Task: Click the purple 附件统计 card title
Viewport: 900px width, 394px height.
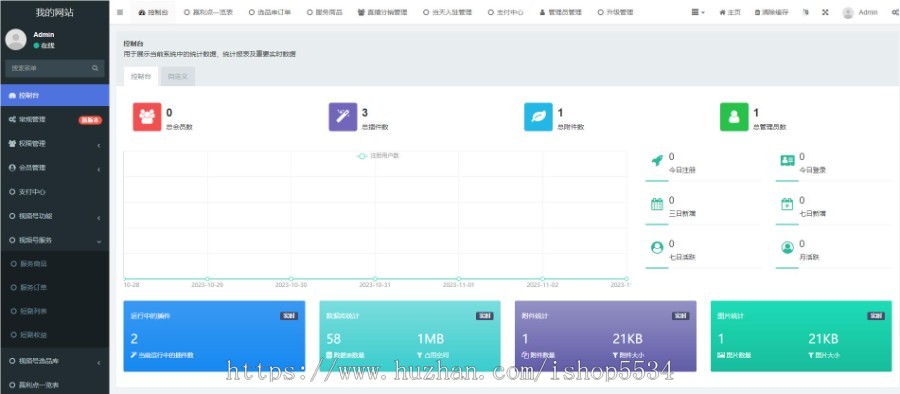Action: 535,316
